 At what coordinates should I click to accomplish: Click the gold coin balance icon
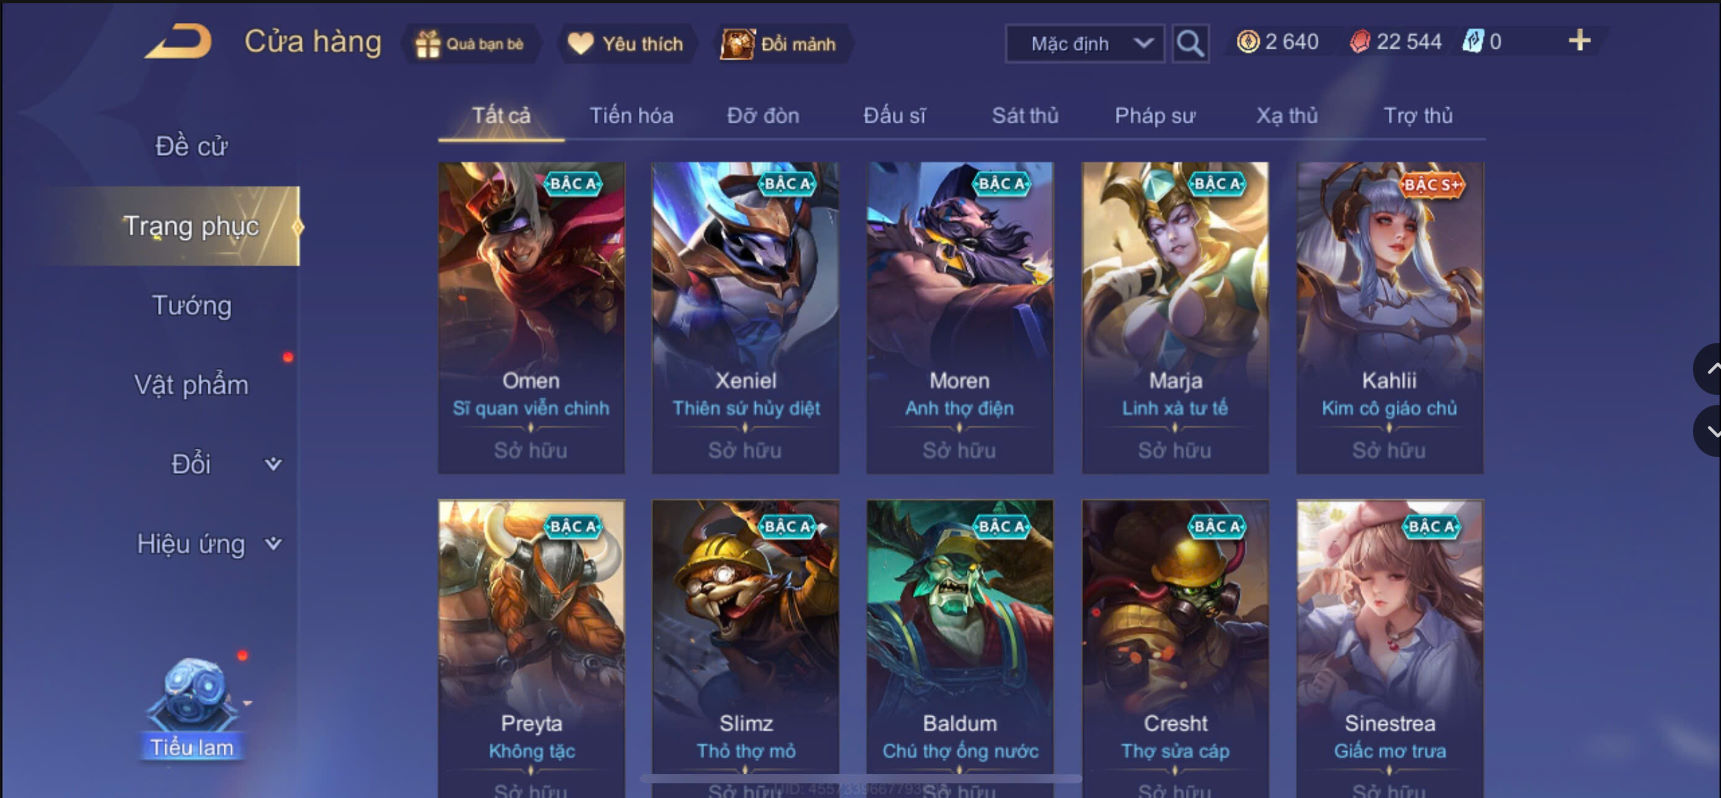pos(1248,42)
